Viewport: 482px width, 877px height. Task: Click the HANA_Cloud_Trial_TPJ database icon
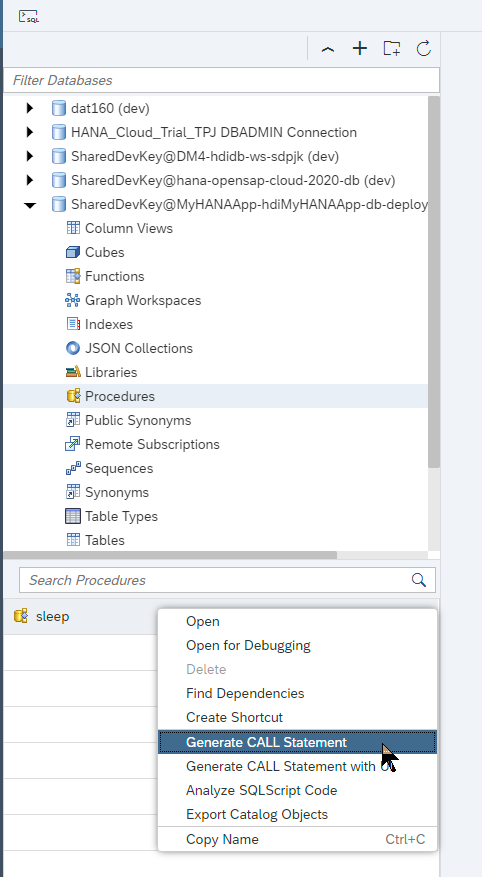[x=59, y=132]
